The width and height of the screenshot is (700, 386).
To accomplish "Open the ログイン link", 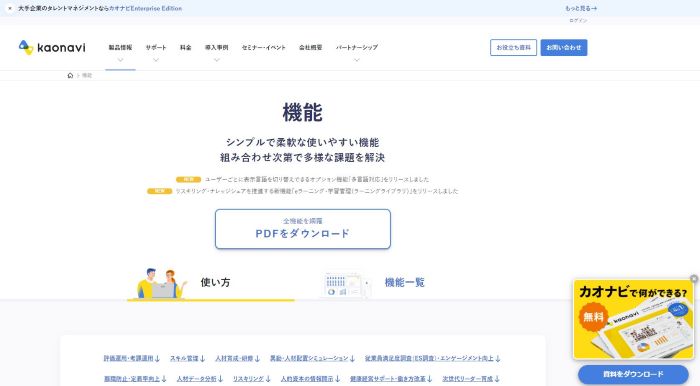I will click(x=578, y=21).
